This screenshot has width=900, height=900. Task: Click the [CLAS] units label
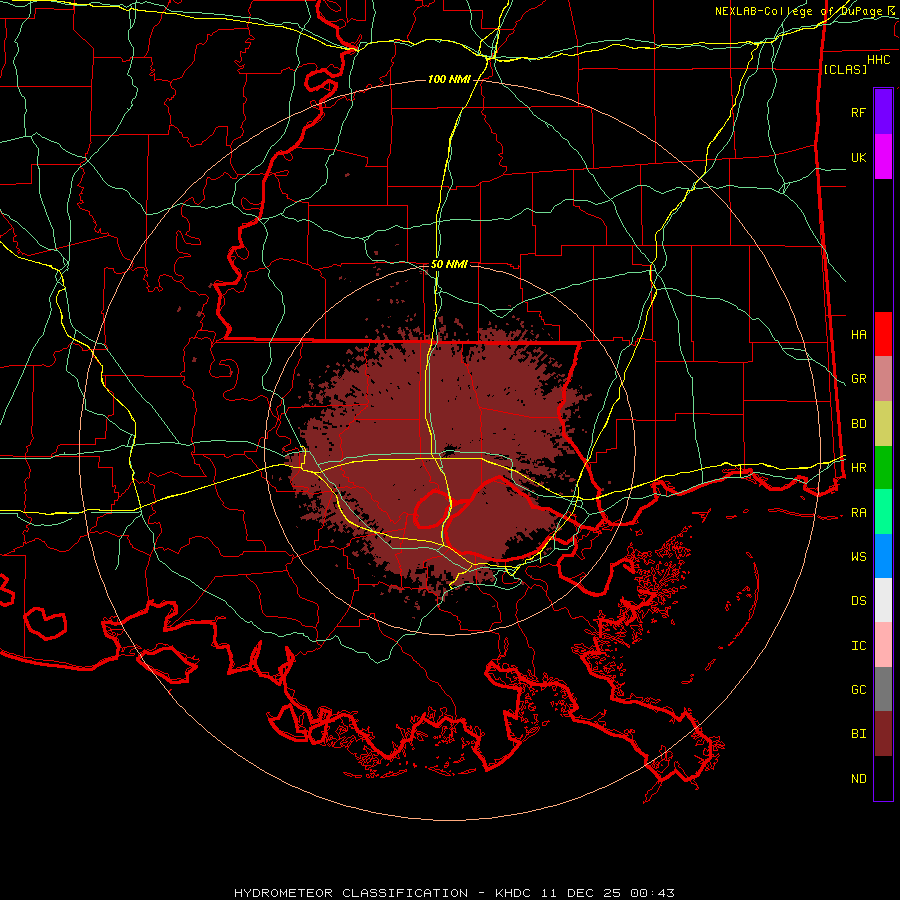(845, 69)
